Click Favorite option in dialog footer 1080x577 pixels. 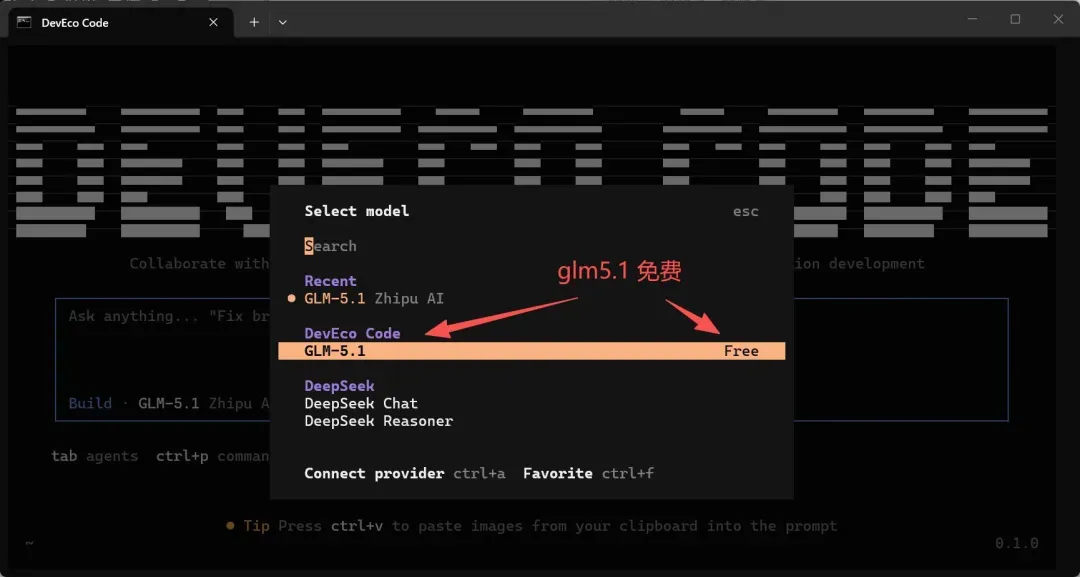coord(588,474)
